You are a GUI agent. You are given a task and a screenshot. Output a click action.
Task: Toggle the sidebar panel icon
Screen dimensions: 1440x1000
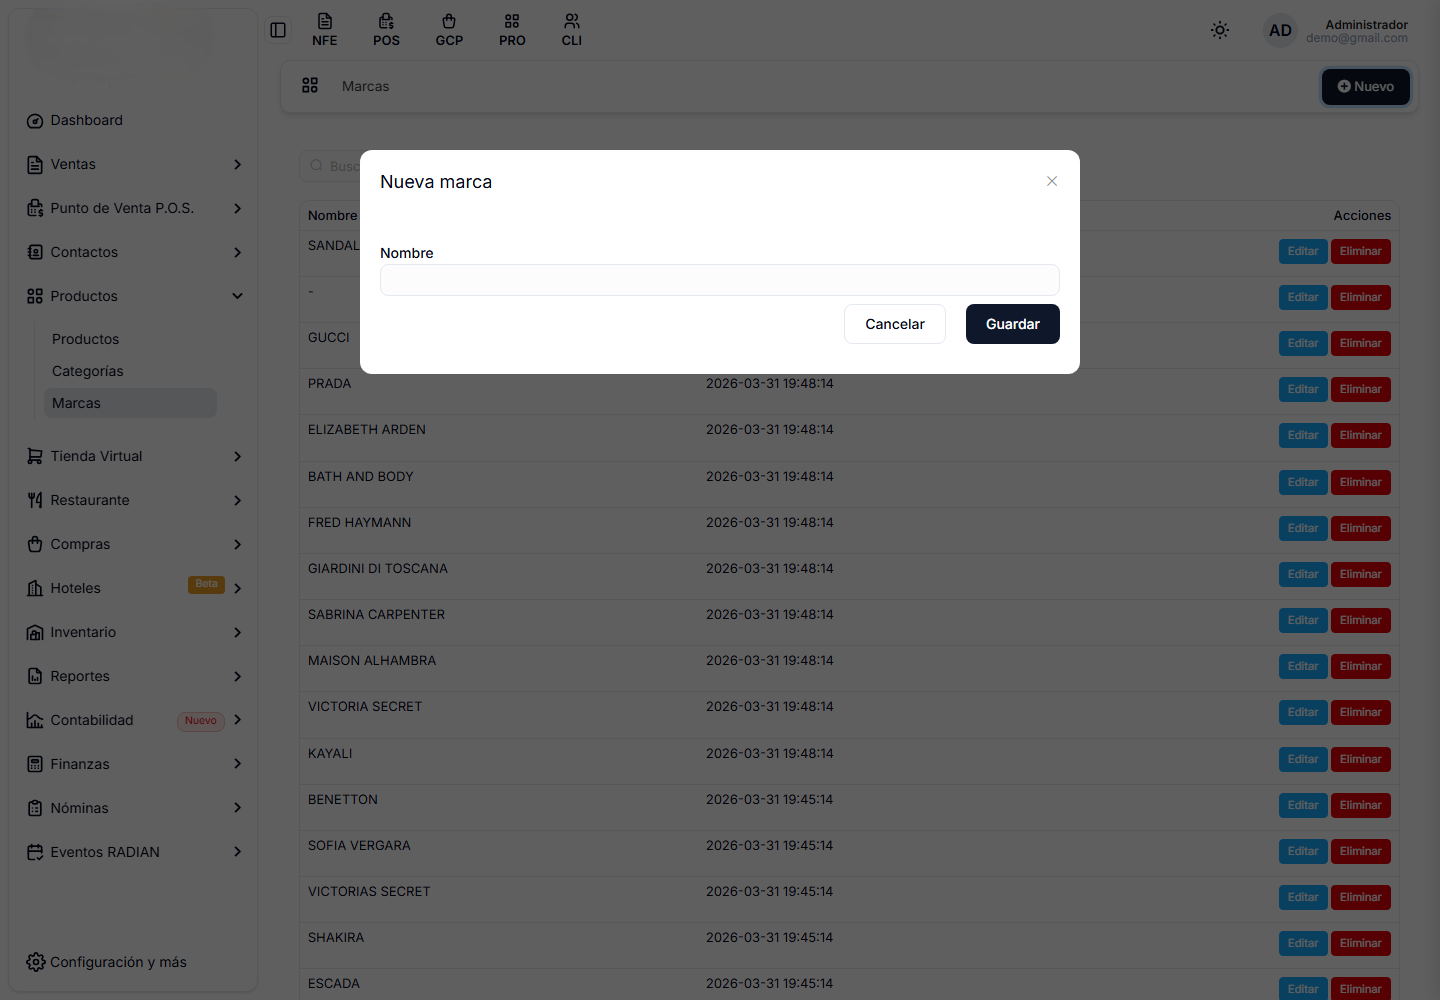click(x=278, y=30)
